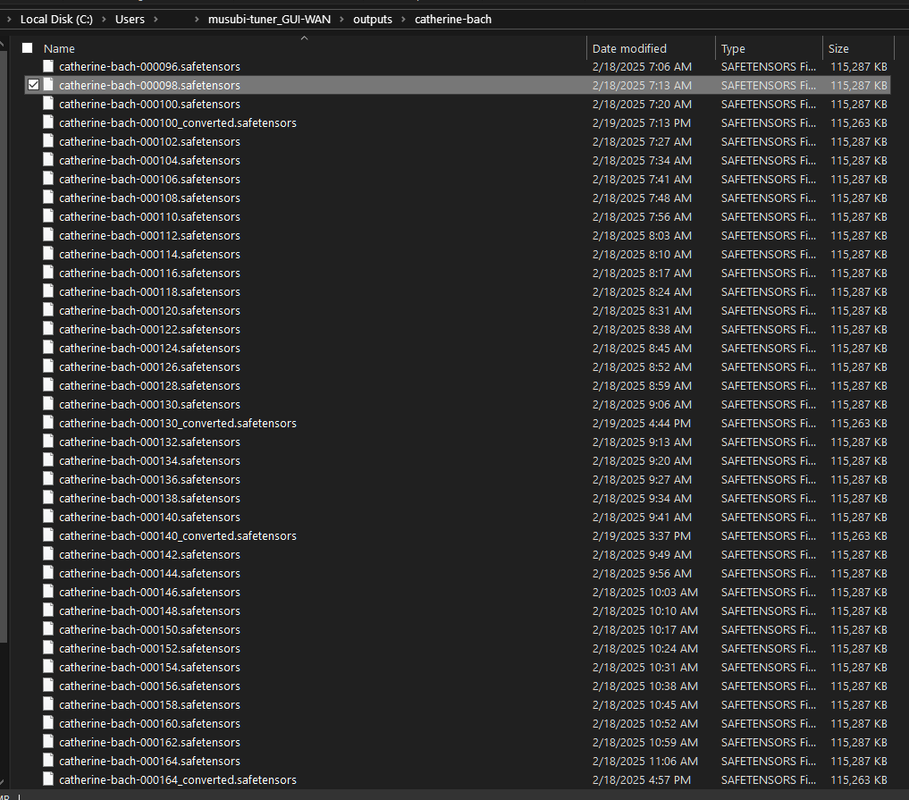This screenshot has width=909, height=800.
Task: Select catherine-bach-000152.safetensors
Action: (149, 648)
